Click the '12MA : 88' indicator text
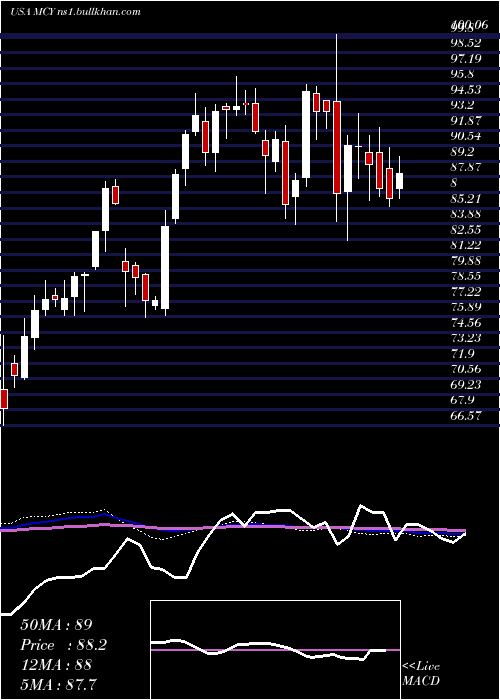The height and width of the screenshot is (700, 500). [56, 665]
